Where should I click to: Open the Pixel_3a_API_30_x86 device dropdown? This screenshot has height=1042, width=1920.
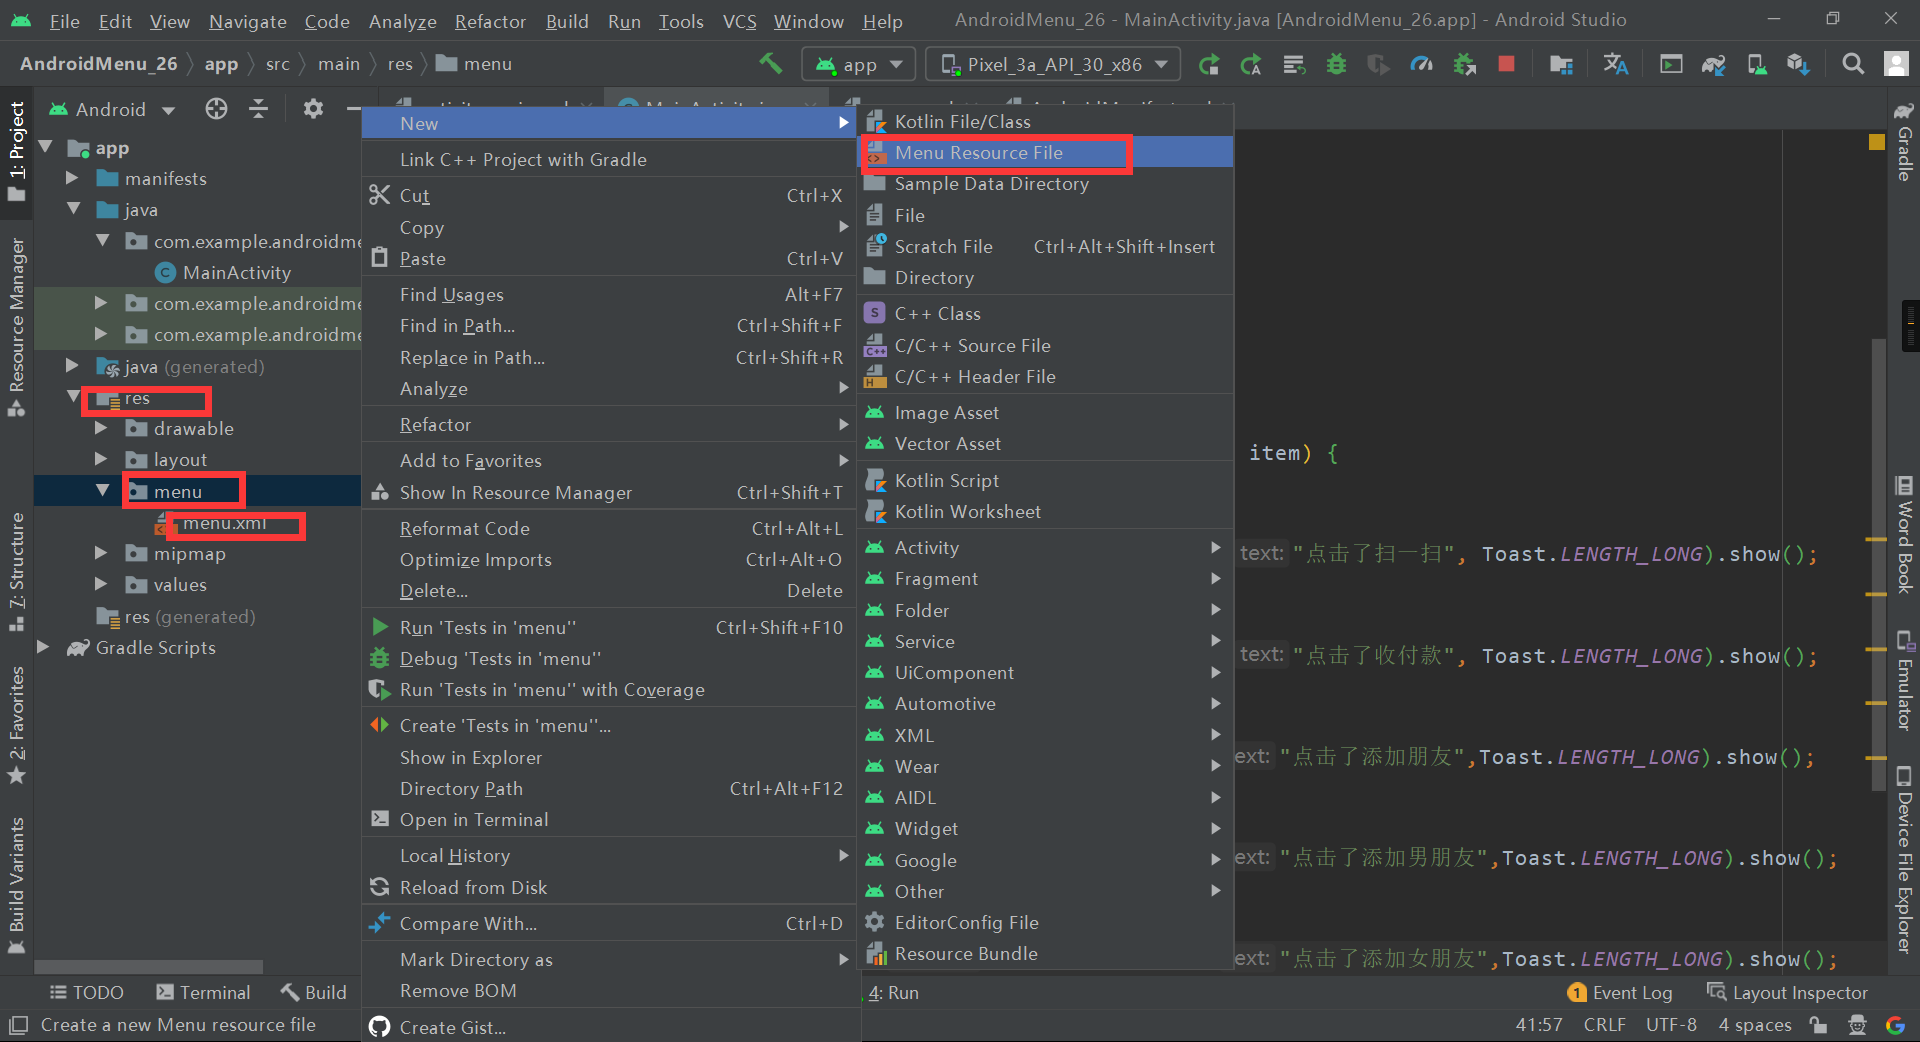[1053, 65]
